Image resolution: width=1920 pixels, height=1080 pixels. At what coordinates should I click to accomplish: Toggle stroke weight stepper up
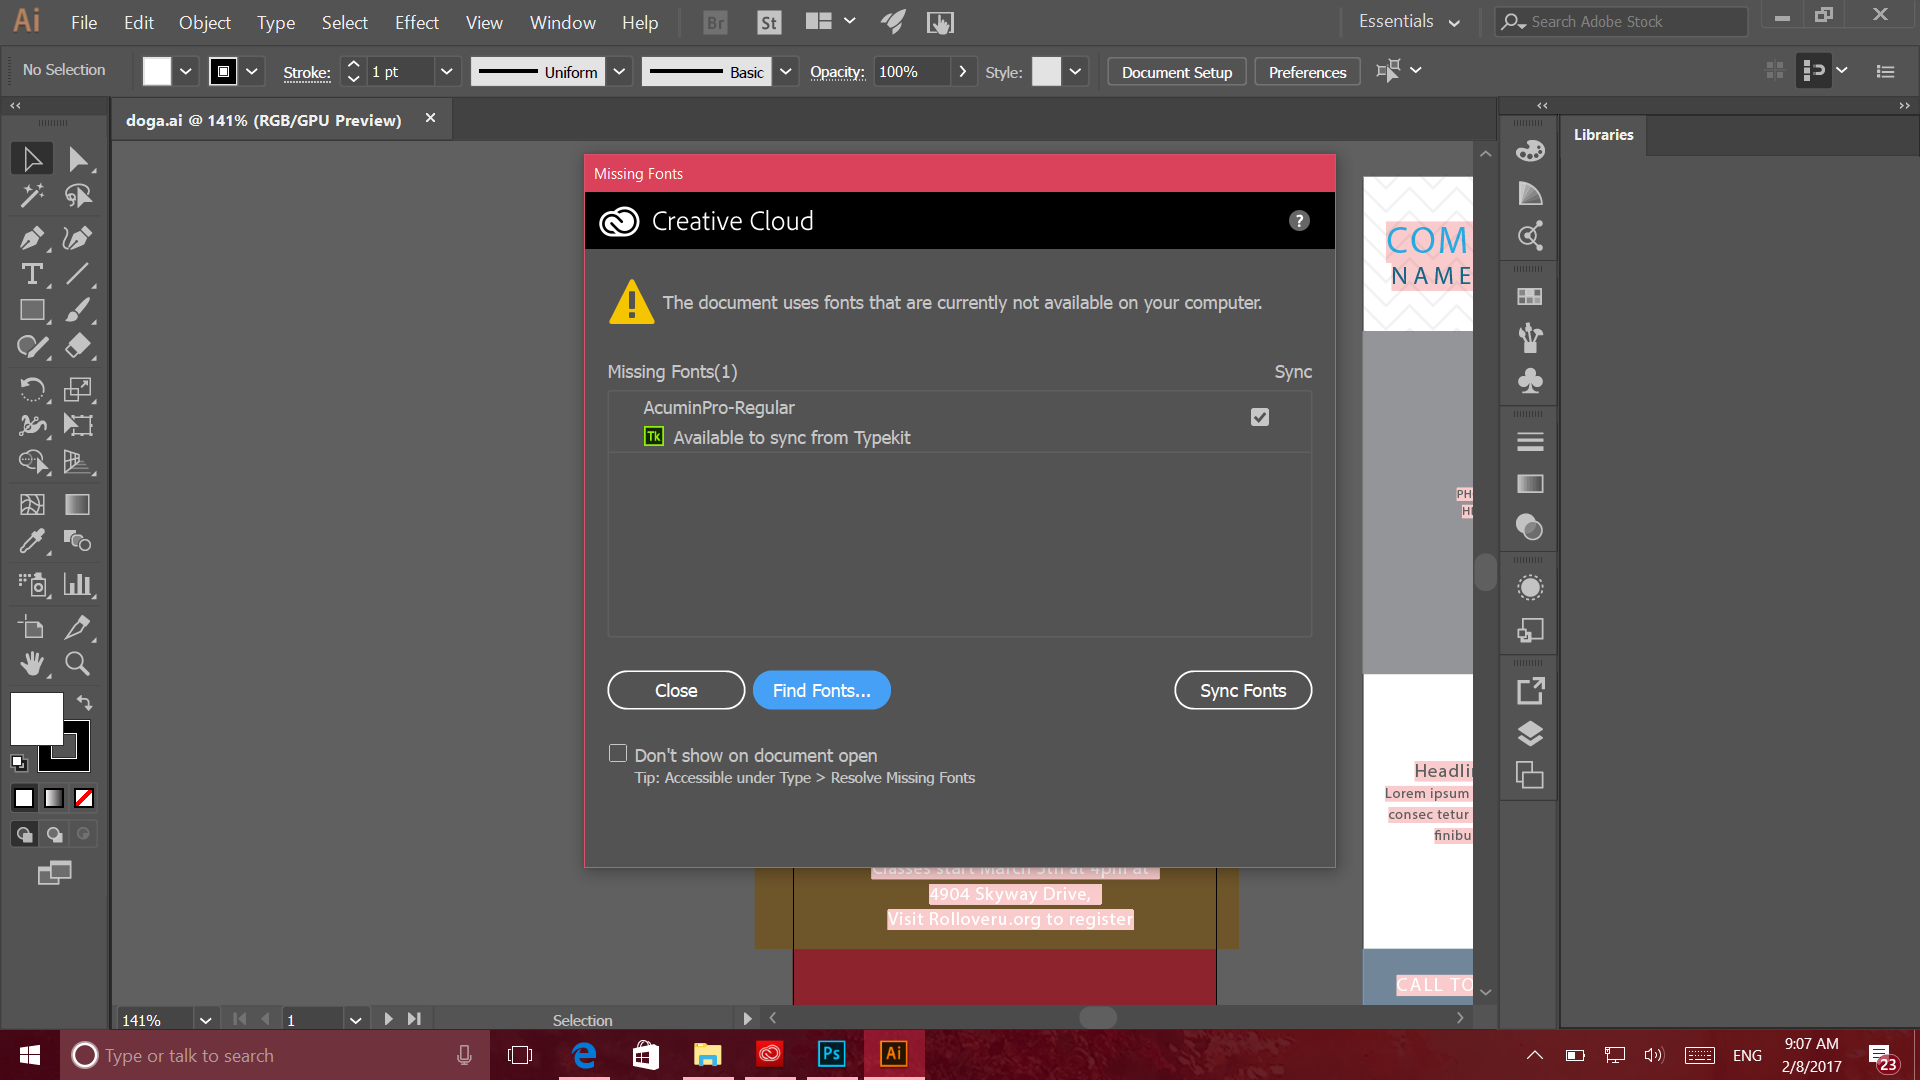pyautogui.click(x=352, y=65)
